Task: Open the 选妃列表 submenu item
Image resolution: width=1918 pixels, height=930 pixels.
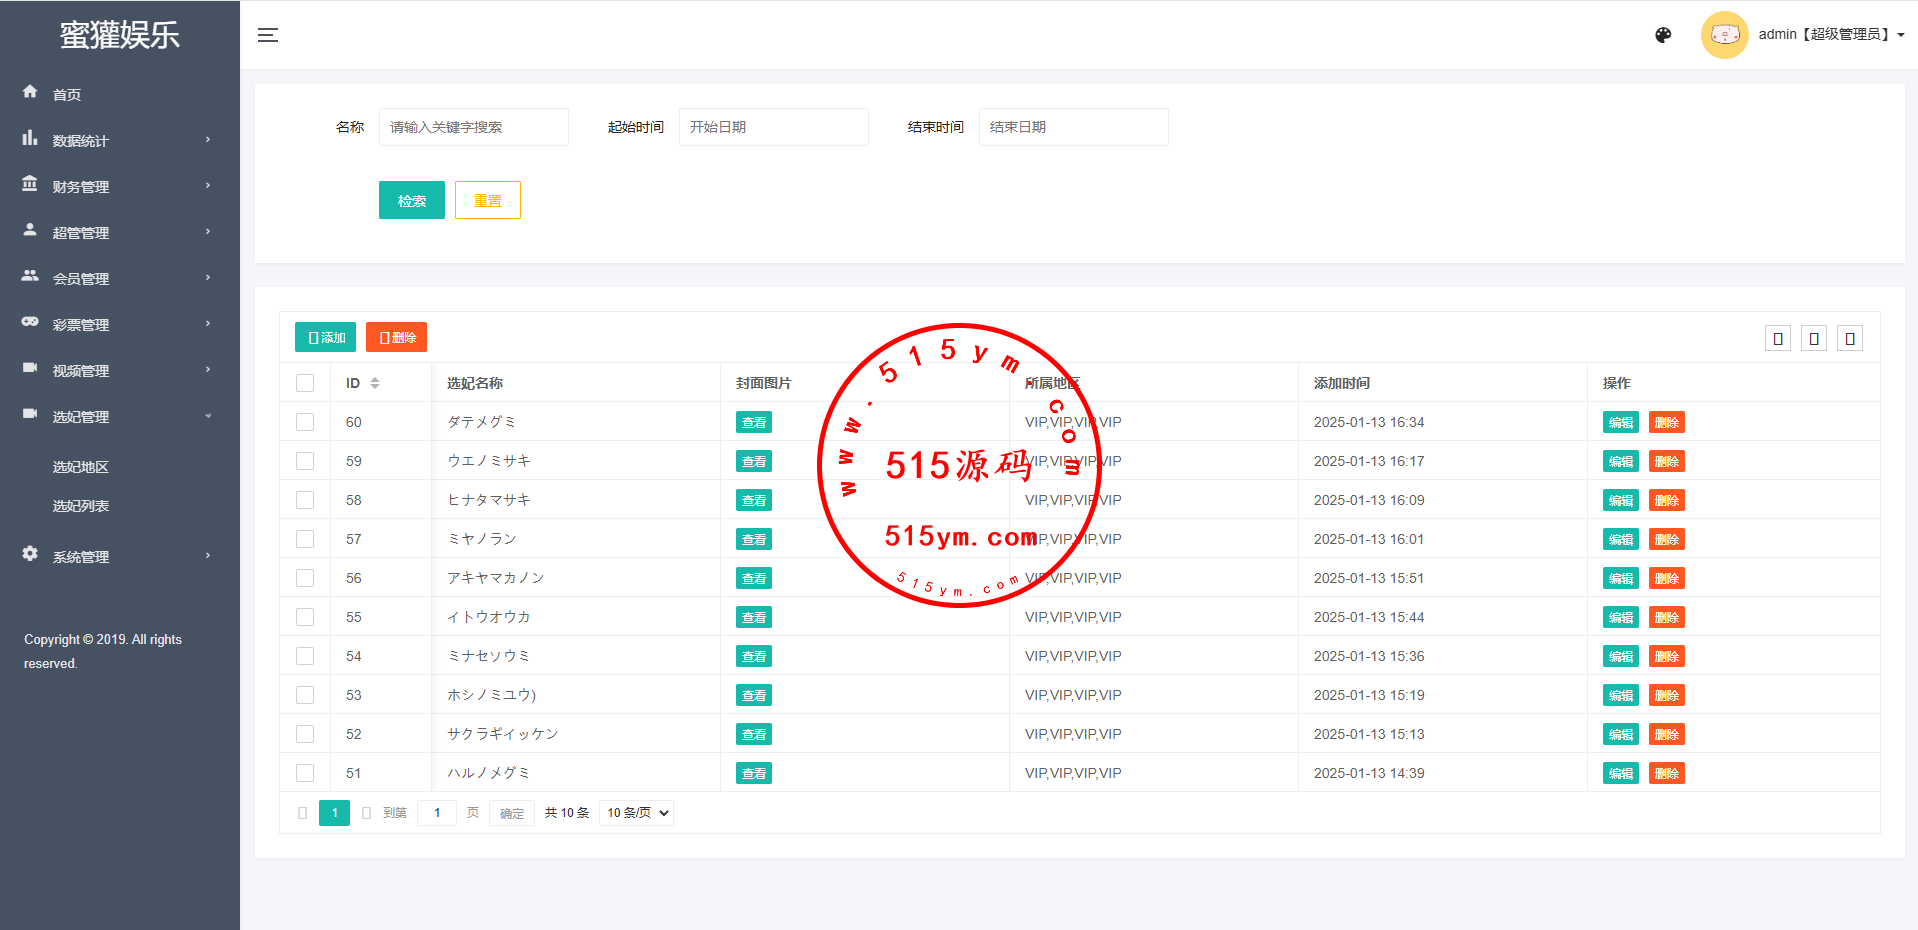Action: (x=81, y=506)
